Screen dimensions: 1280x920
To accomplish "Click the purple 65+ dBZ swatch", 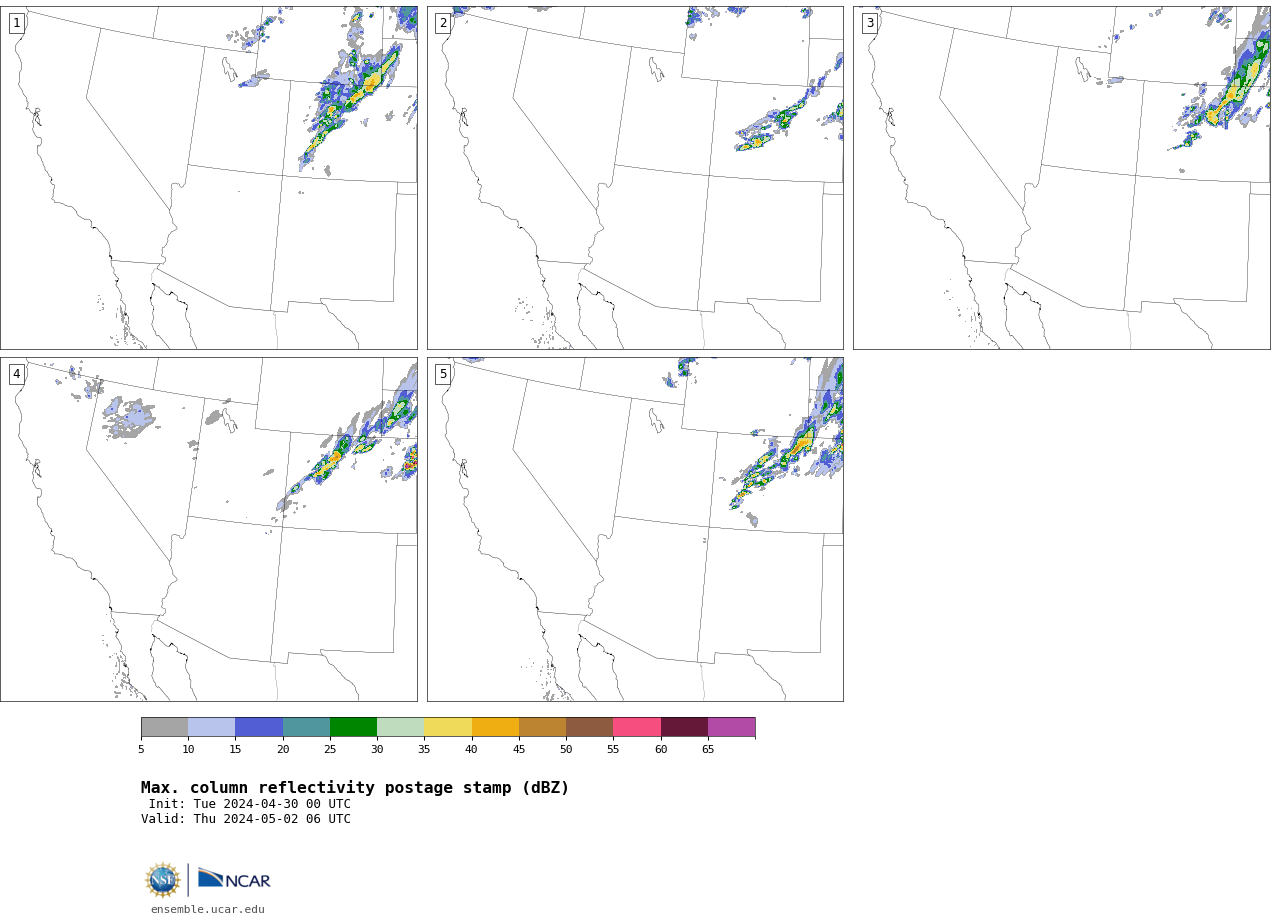I will click(732, 727).
